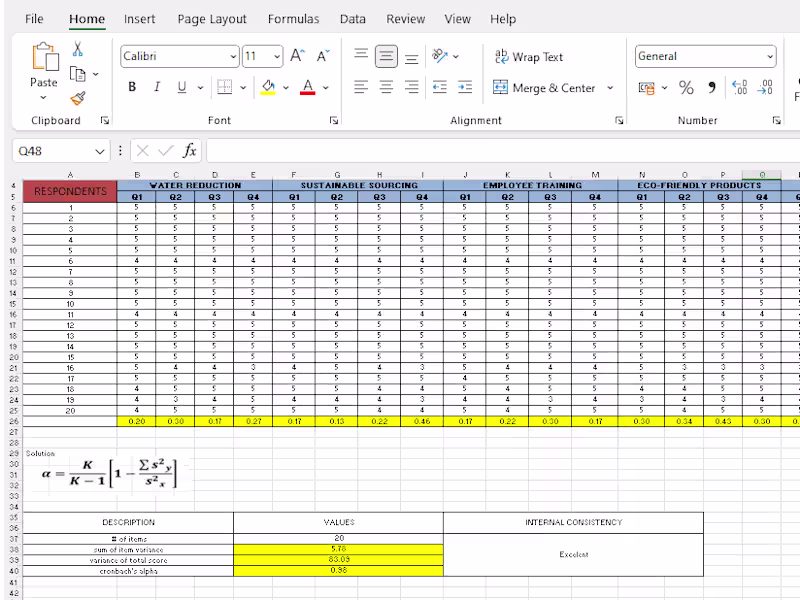Open the Calibri font name dropdown

point(233,57)
